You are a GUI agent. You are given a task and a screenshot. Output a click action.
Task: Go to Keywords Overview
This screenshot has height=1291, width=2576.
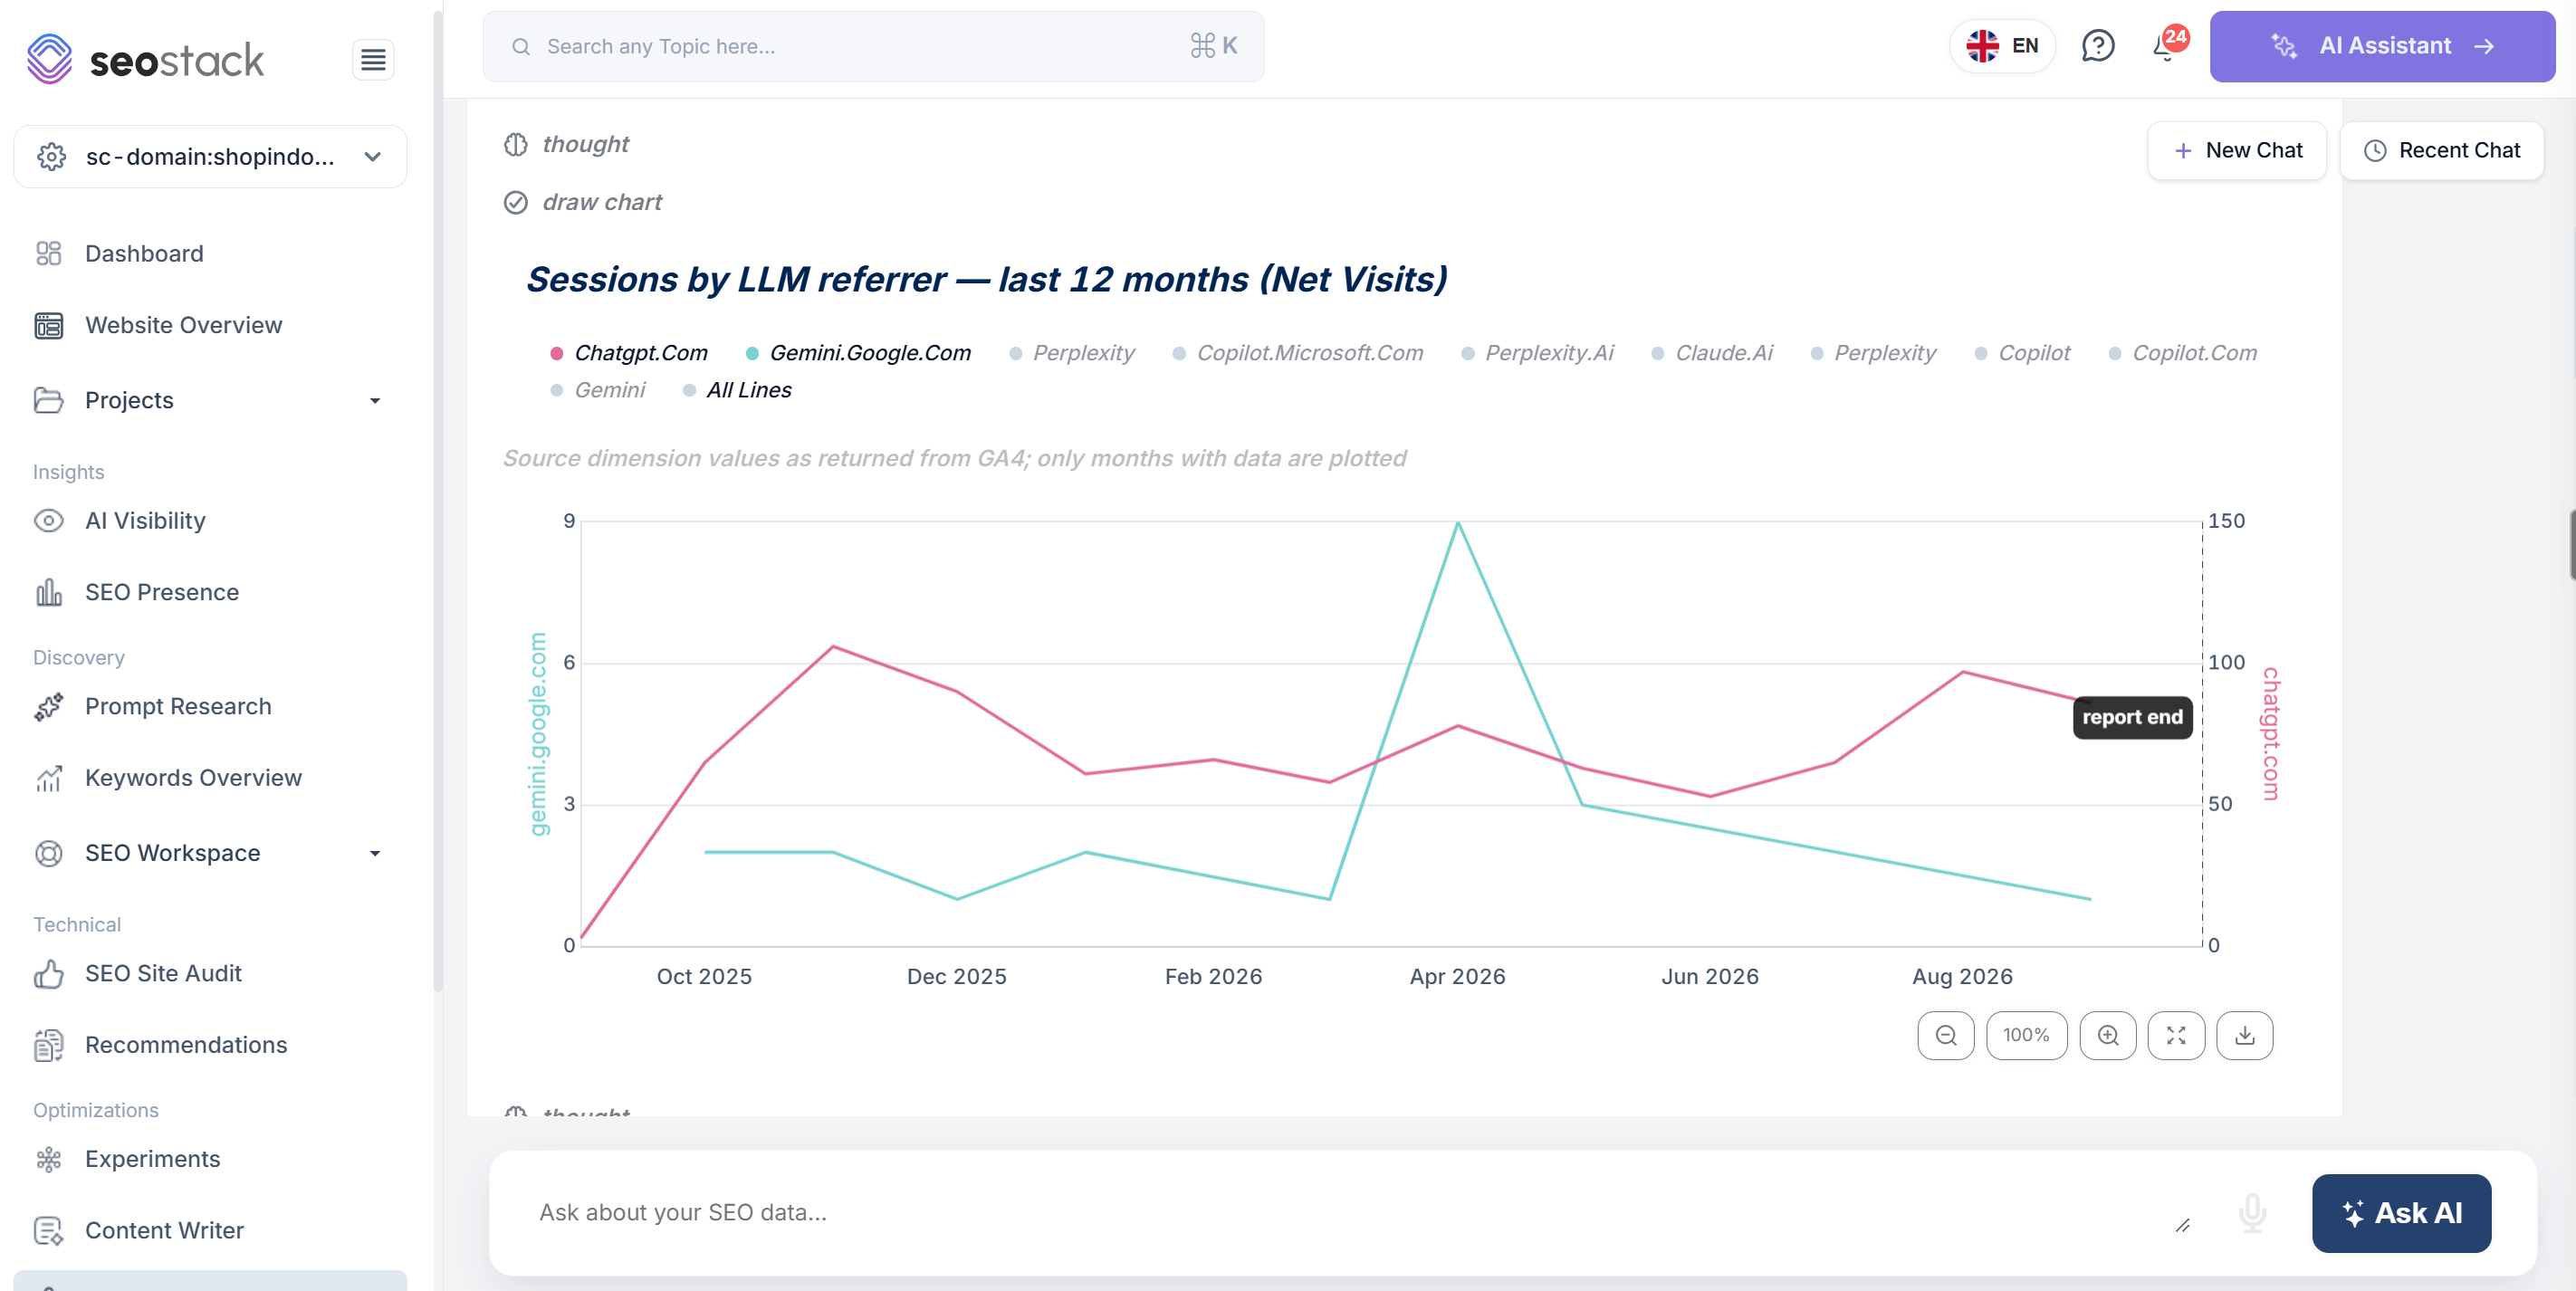193,778
